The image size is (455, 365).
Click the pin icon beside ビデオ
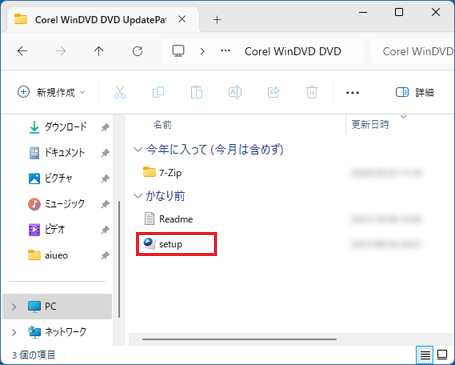(x=105, y=229)
